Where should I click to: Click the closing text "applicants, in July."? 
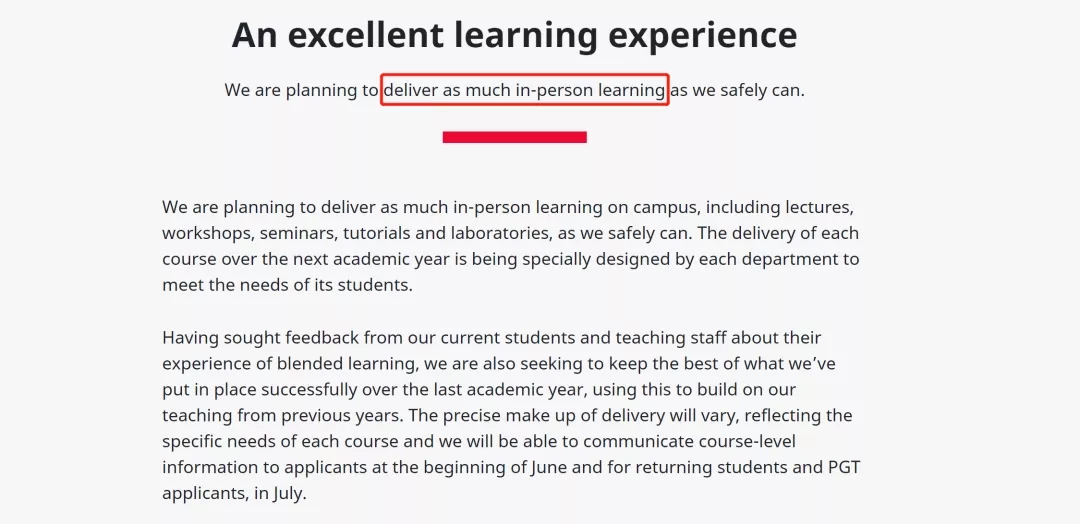tap(234, 494)
